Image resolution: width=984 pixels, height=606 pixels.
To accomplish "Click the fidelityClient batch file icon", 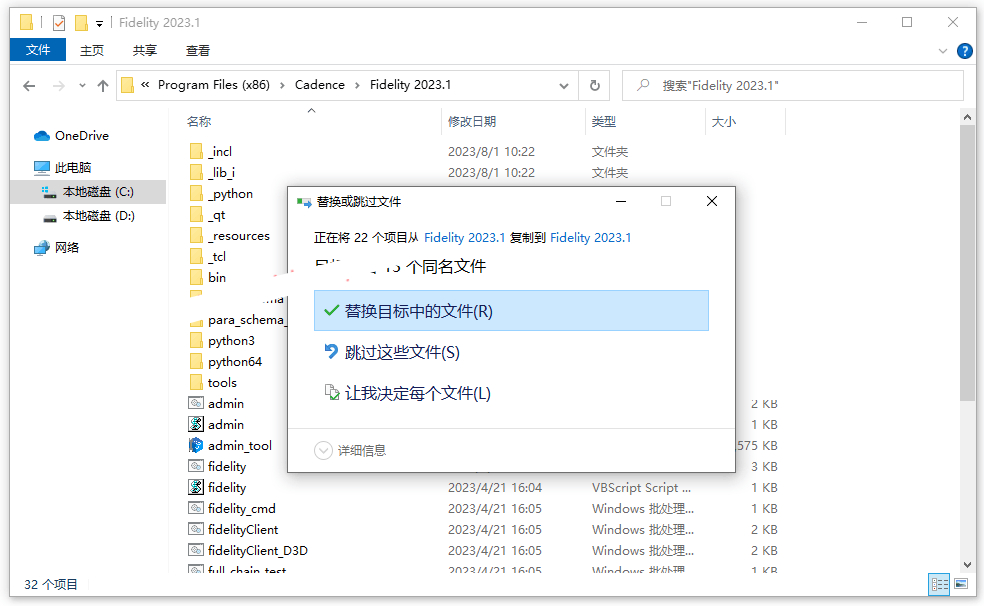I will click(196, 529).
